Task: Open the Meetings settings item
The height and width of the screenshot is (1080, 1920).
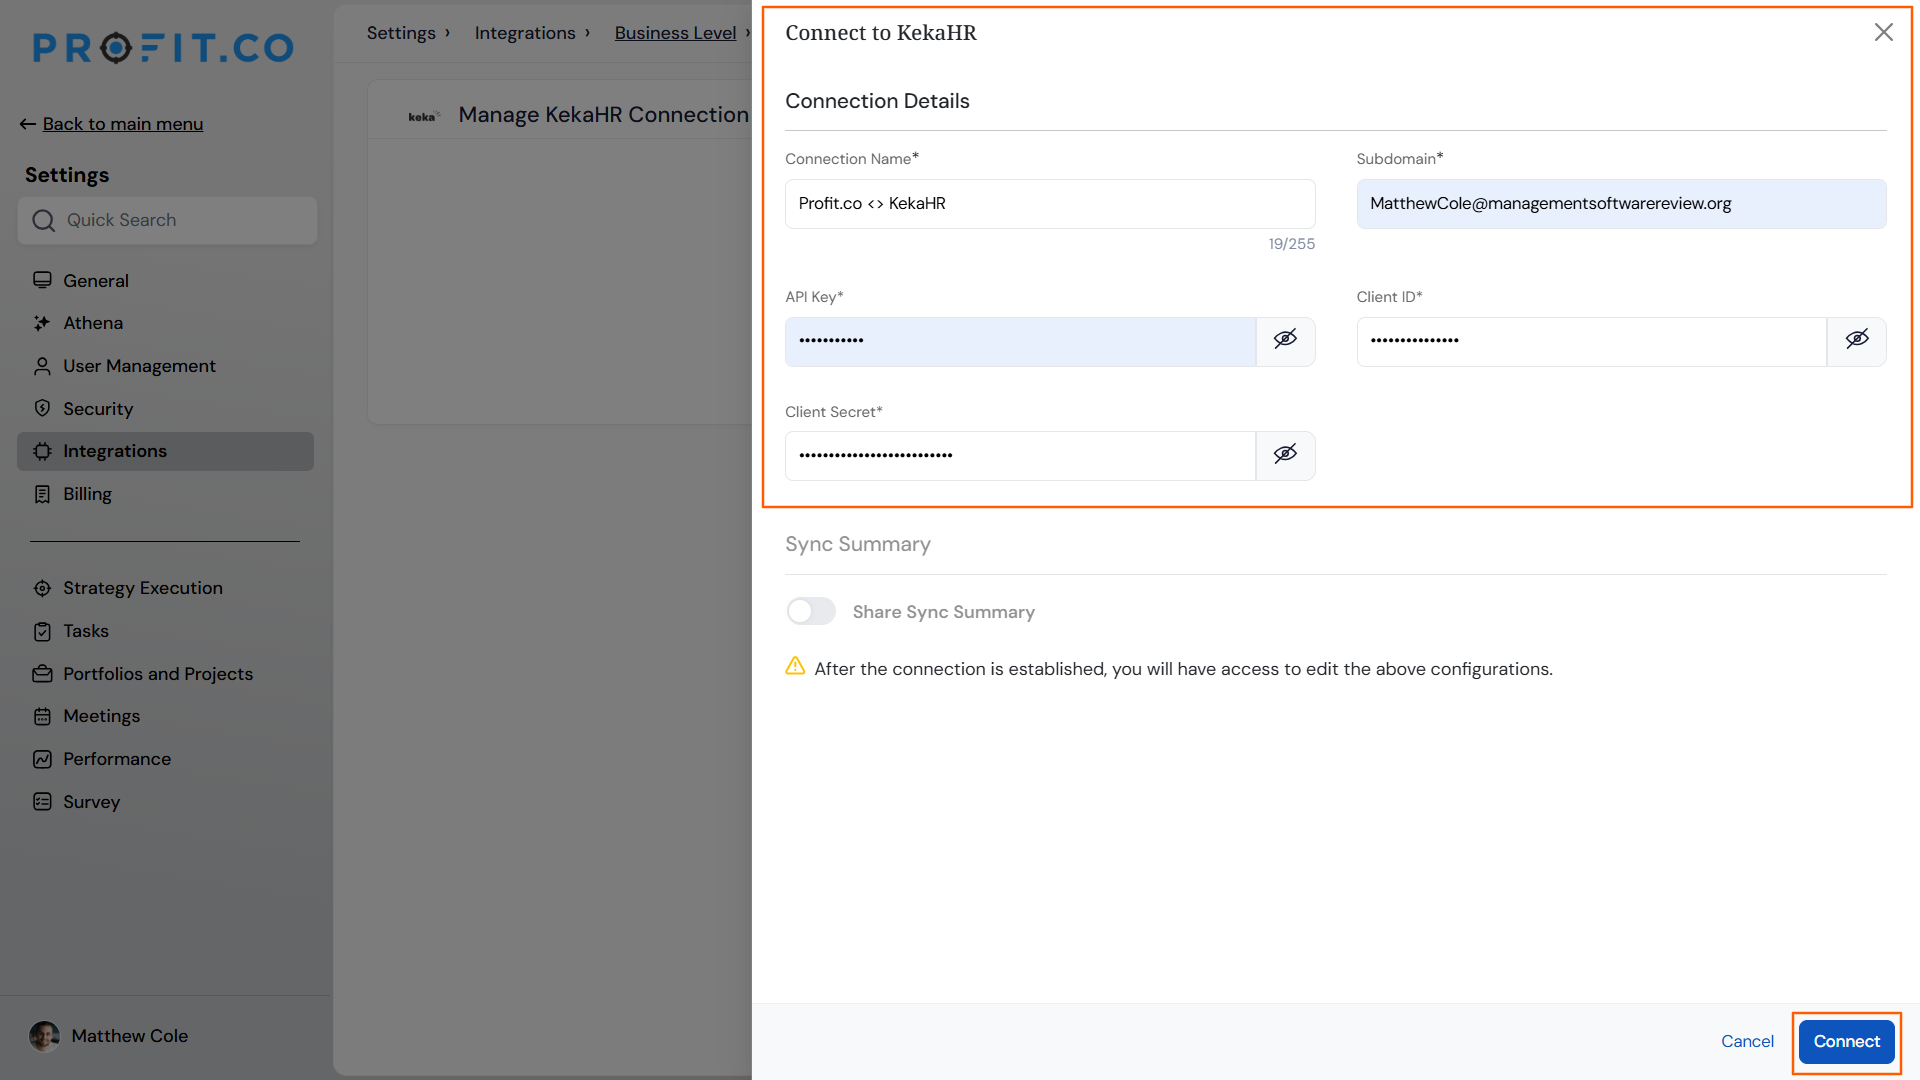Action: click(x=165, y=716)
